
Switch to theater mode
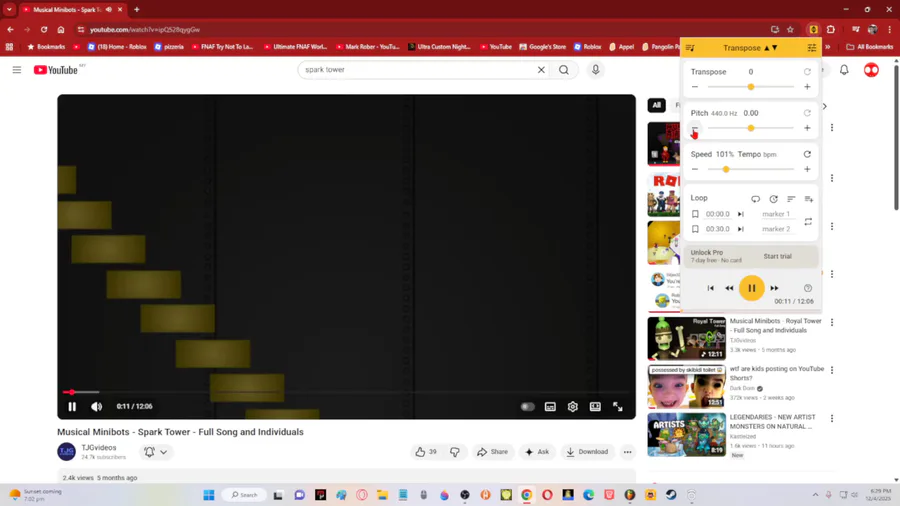595,406
